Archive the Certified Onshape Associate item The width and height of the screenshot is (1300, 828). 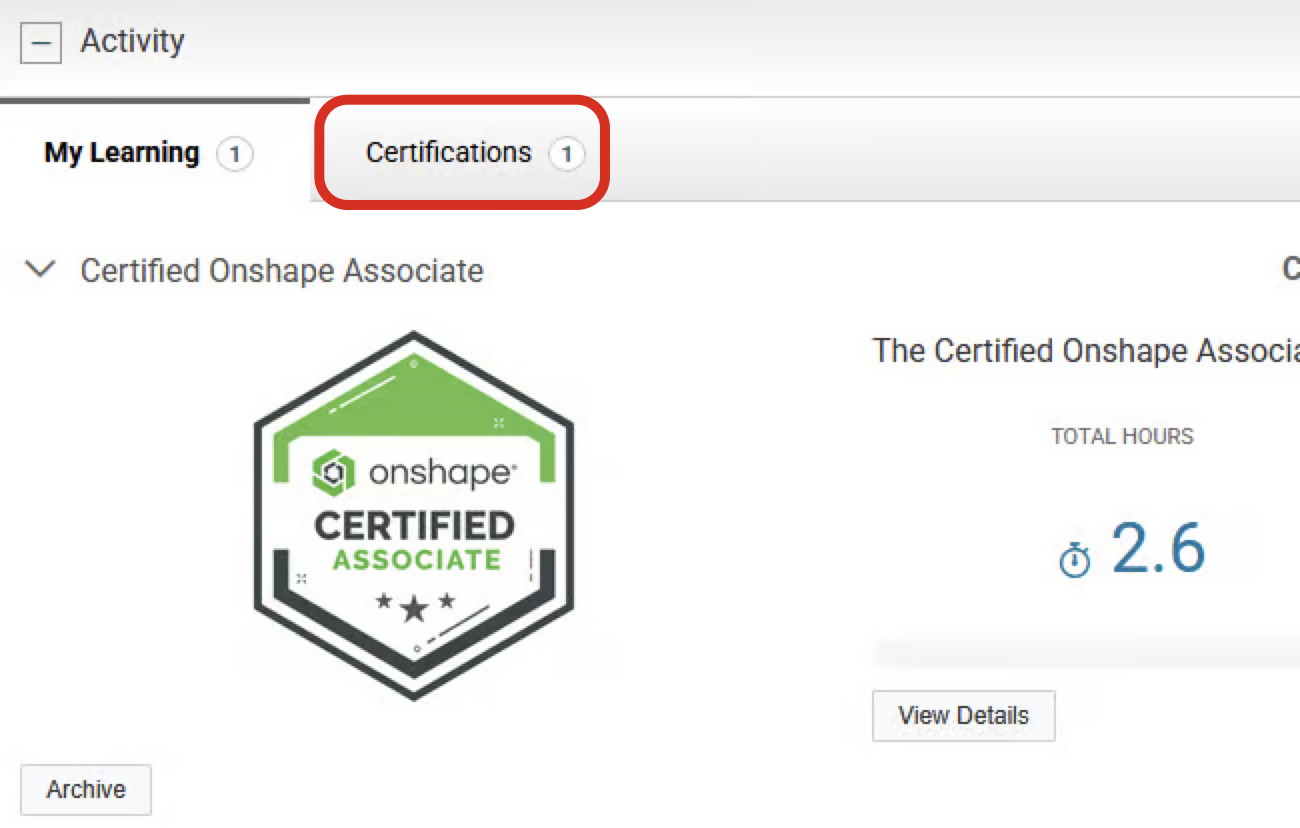click(x=86, y=790)
